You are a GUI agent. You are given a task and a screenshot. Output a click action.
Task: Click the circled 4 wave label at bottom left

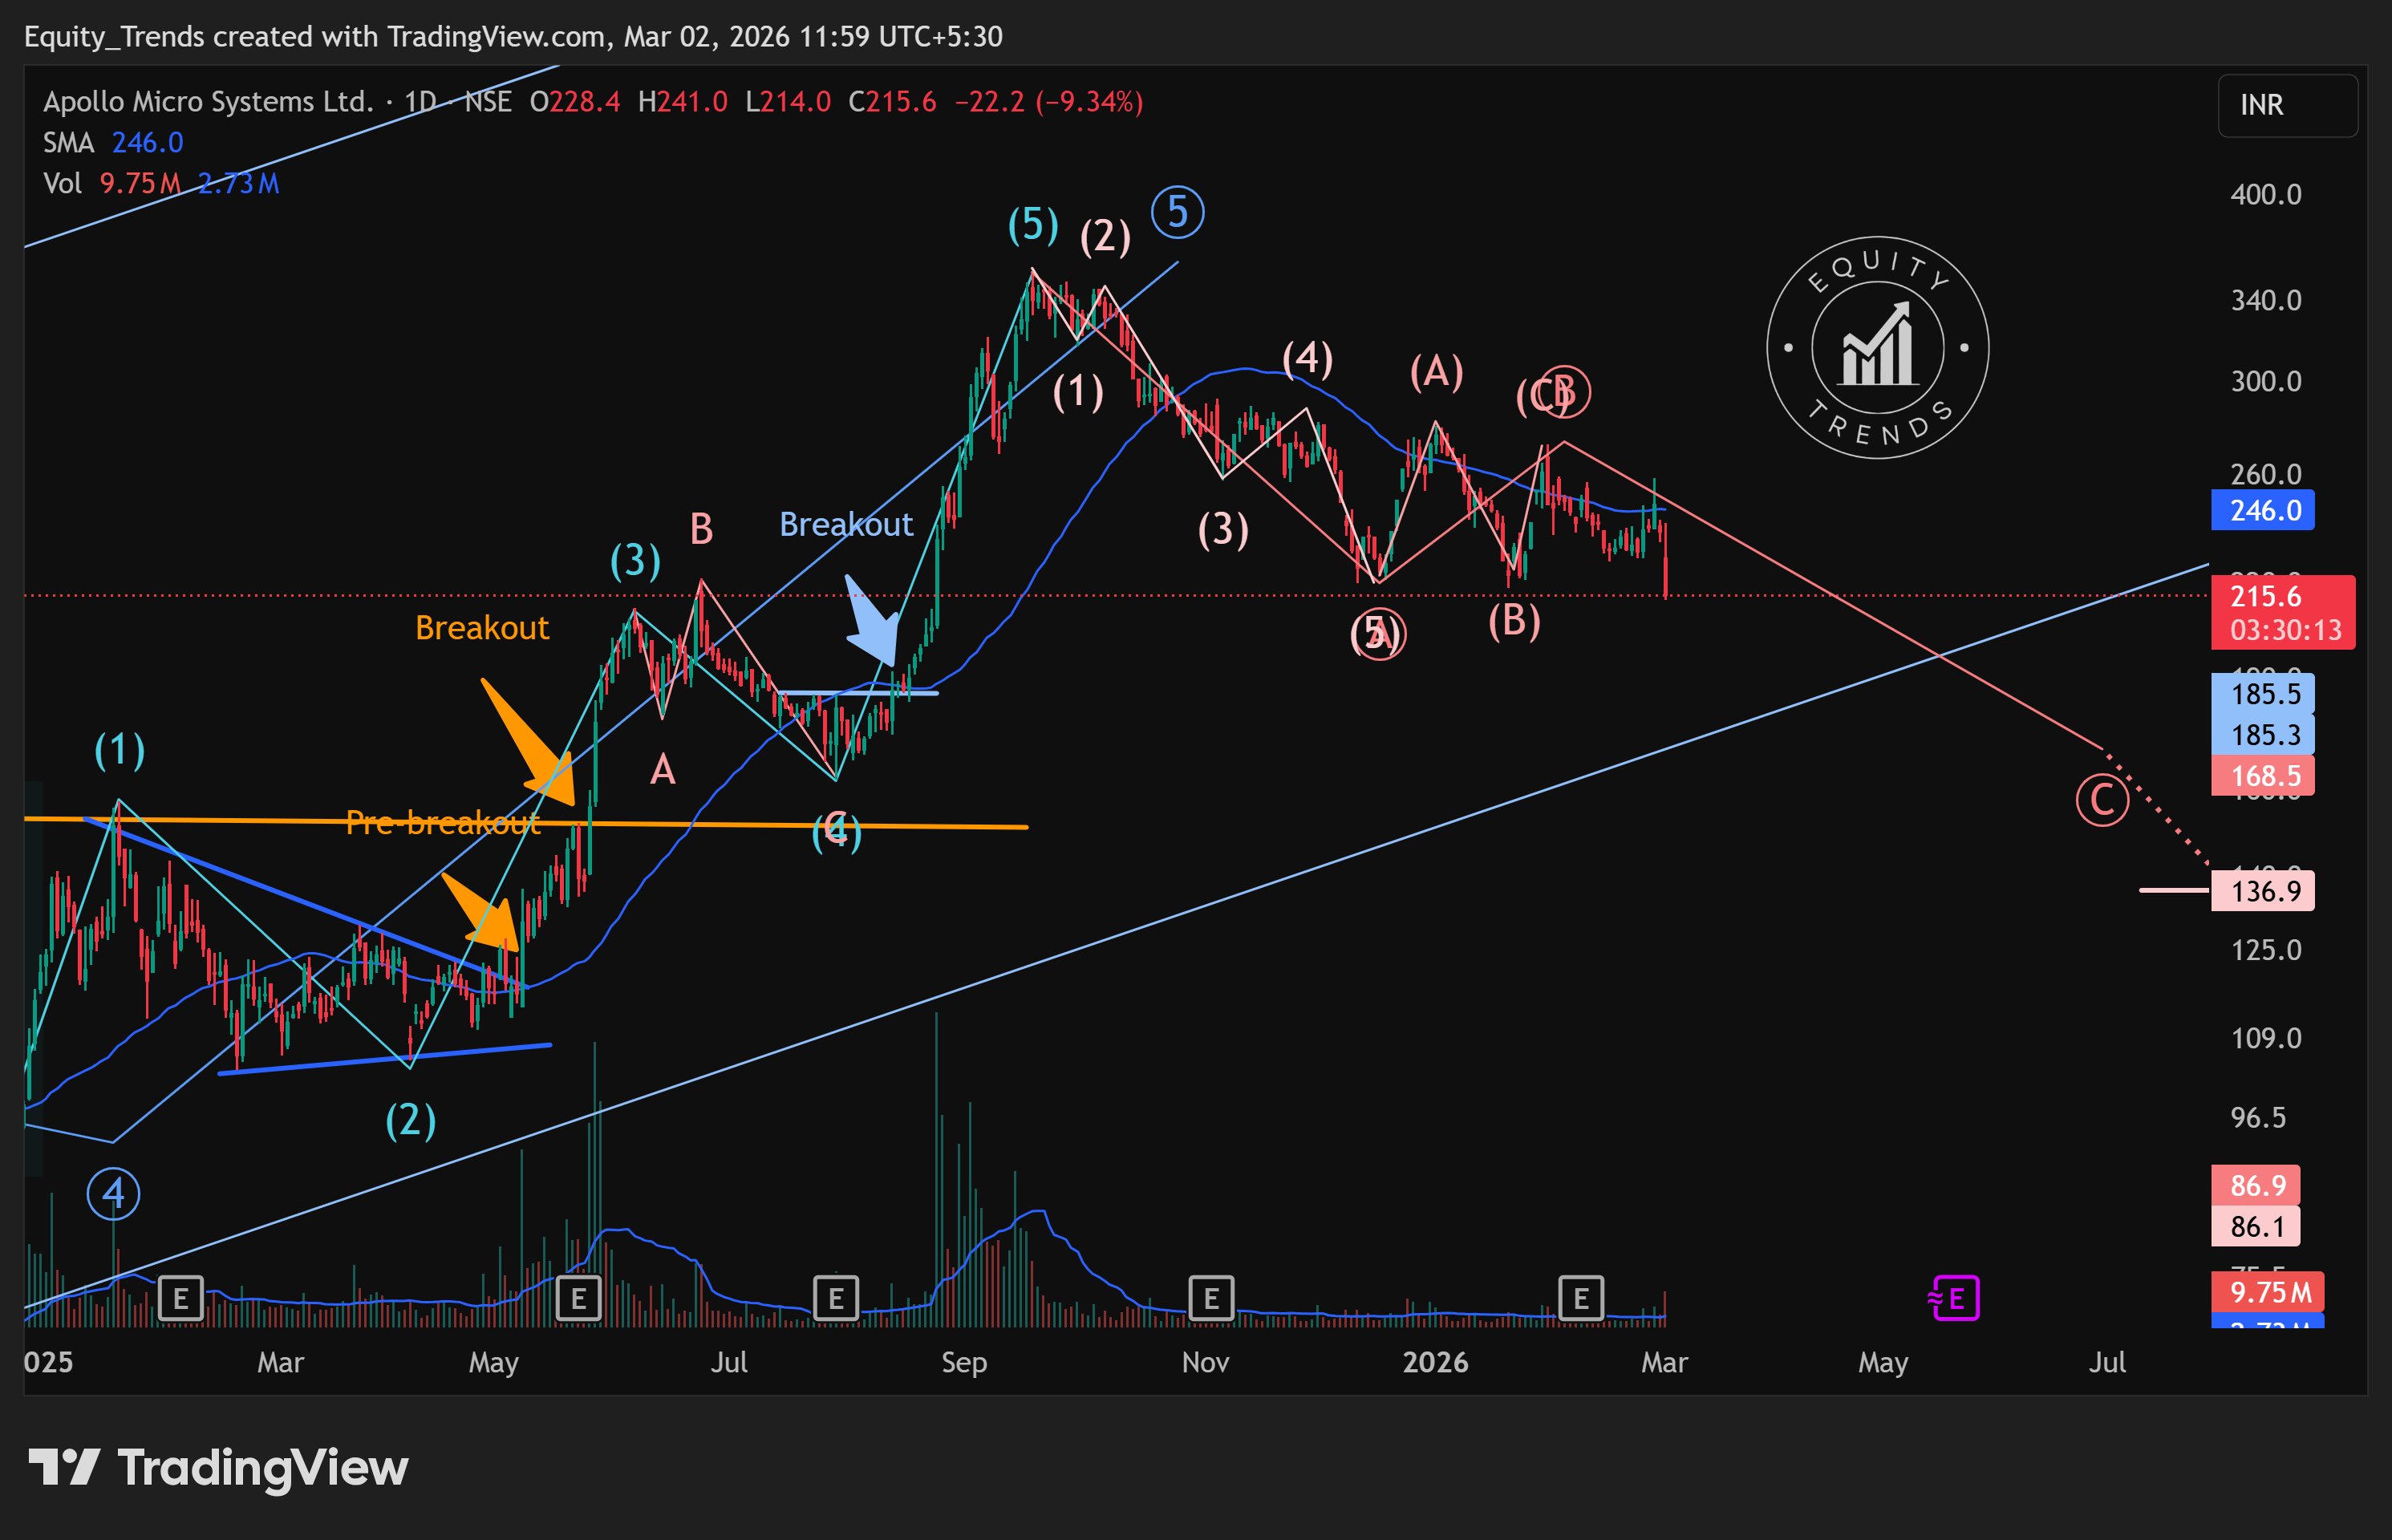click(113, 1193)
